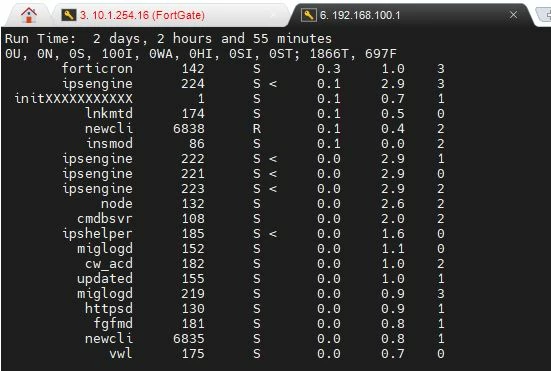Click the node process name
The width and height of the screenshot is (551, 371).
click(117, 204)
